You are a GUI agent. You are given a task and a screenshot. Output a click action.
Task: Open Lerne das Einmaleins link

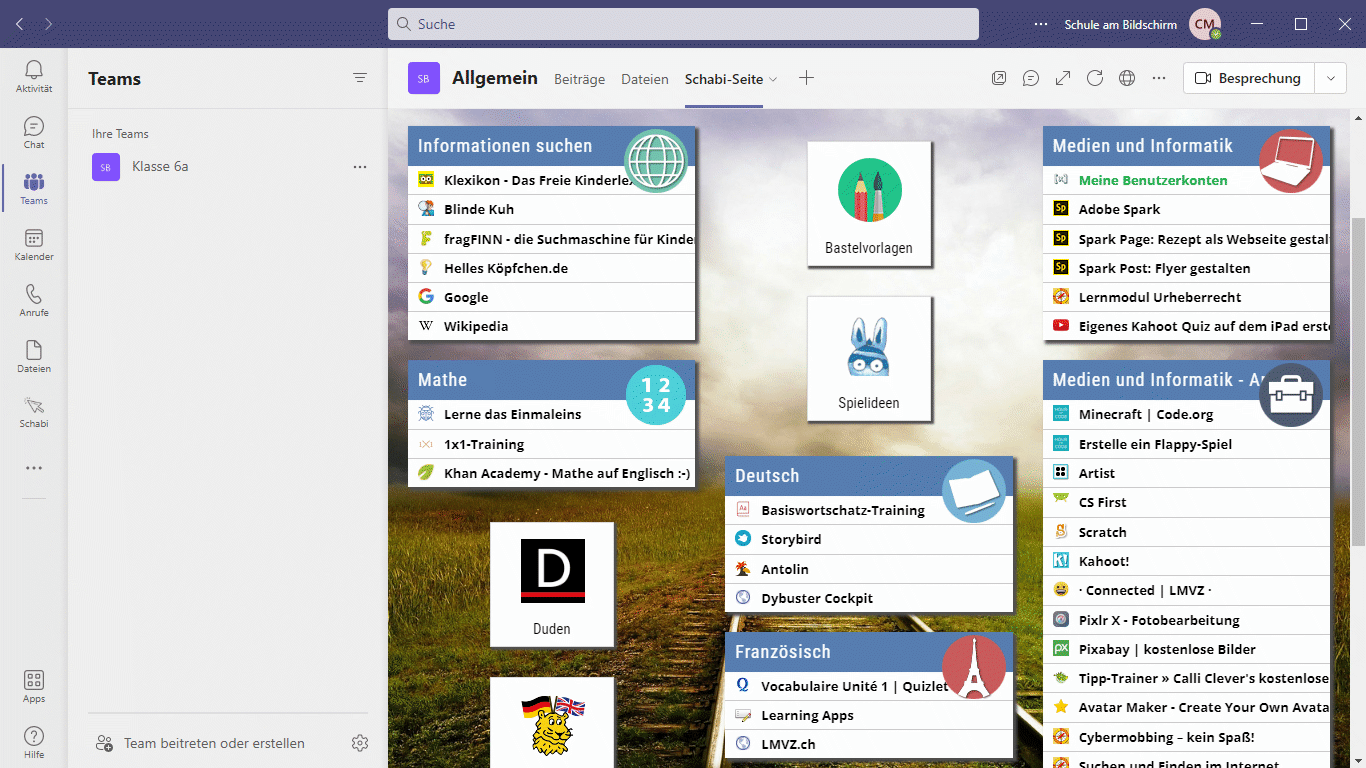[x=552, y=414]
